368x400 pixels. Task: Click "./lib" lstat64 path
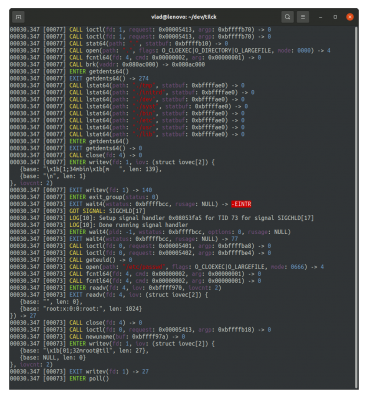[143, 134]
